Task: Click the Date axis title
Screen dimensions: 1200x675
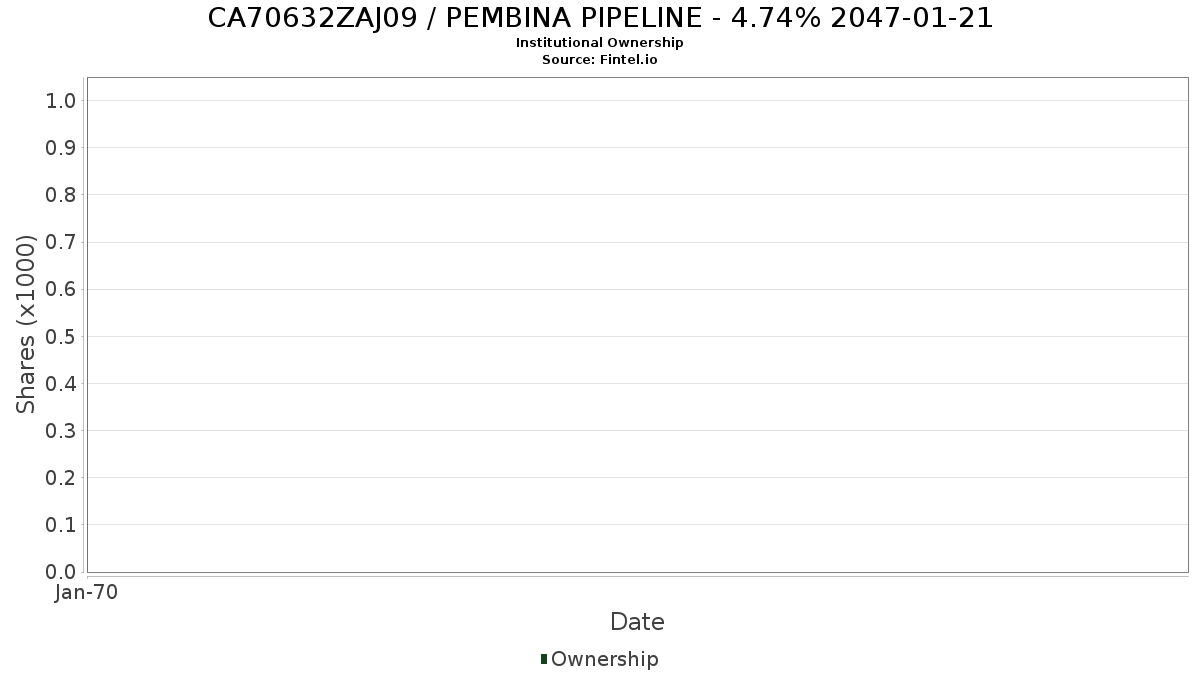Action: (x=637, y=622)
